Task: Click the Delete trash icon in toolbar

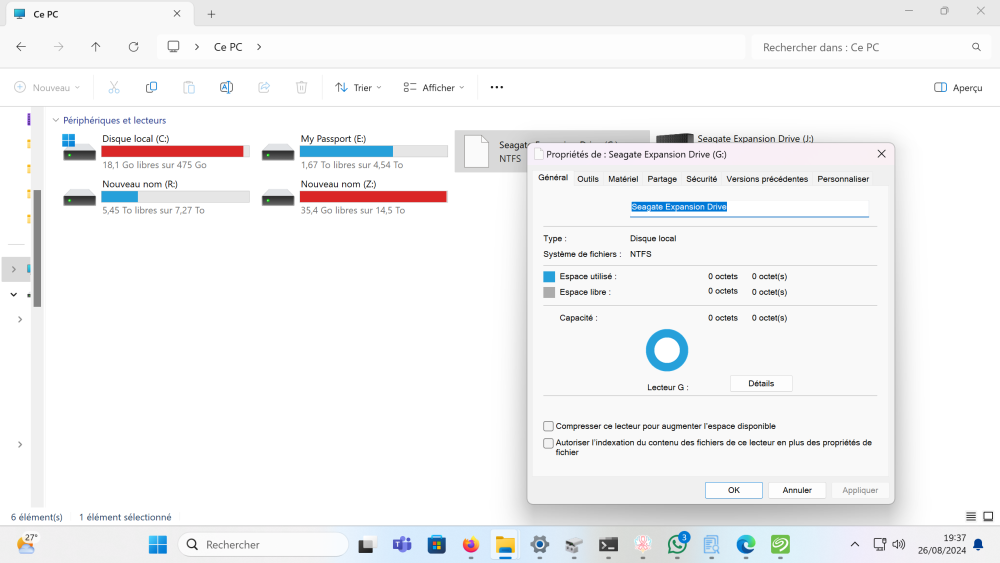Action: [301, 88]
